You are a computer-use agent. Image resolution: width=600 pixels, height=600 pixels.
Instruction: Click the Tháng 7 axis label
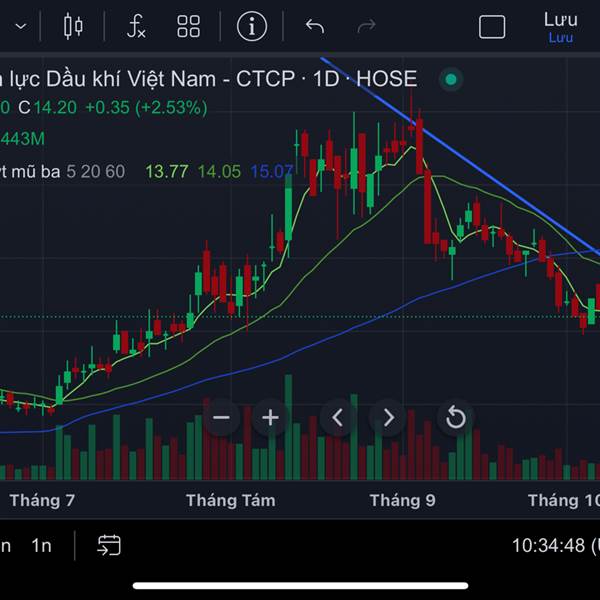point(42,500)
